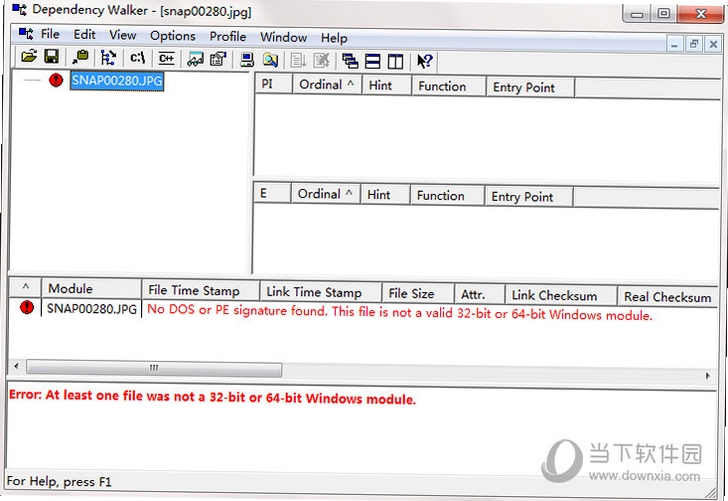
Task: Sort imports list by Entry Point column
Action: click(x=531, y=87)
